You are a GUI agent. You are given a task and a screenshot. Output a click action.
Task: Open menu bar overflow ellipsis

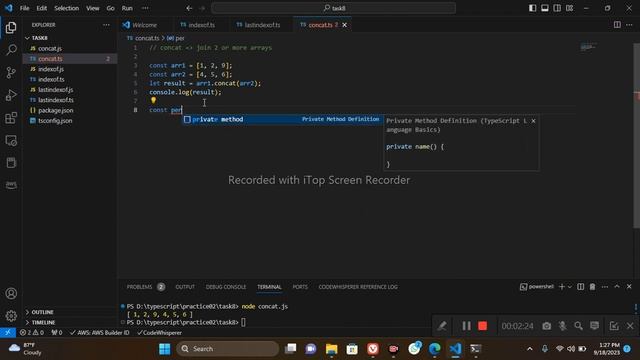pos(145,8)
